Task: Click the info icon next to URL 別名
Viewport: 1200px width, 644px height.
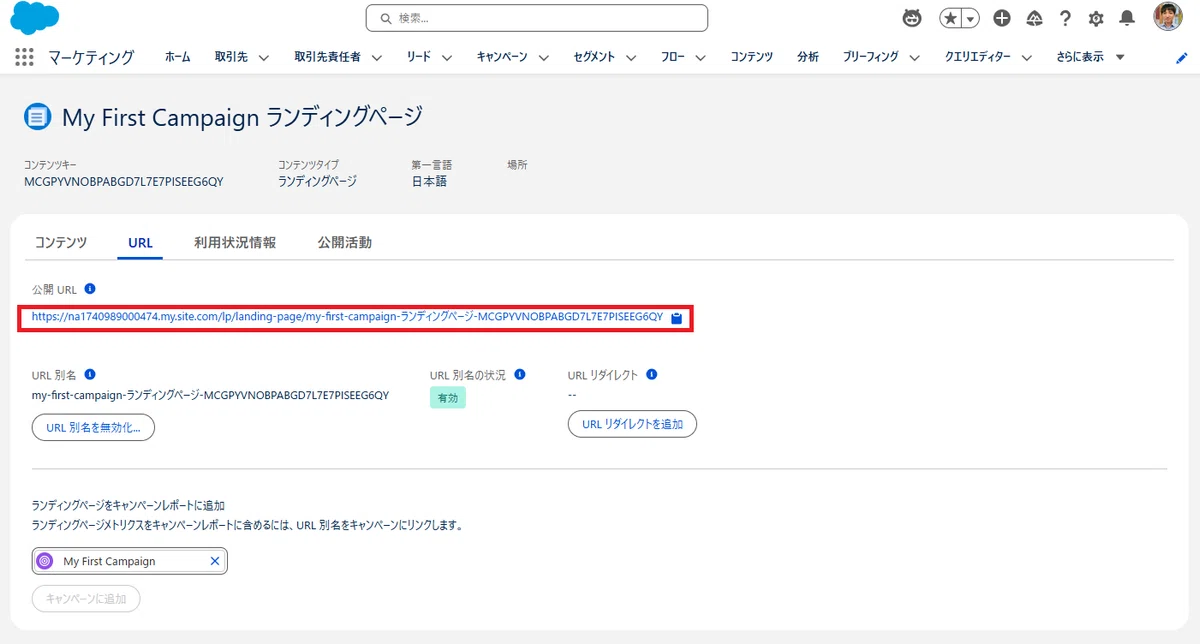Action: tap(90, 375)
